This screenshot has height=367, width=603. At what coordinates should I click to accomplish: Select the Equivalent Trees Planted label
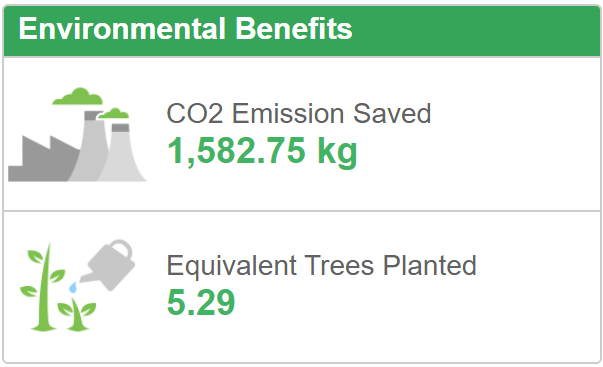point(321,265)
